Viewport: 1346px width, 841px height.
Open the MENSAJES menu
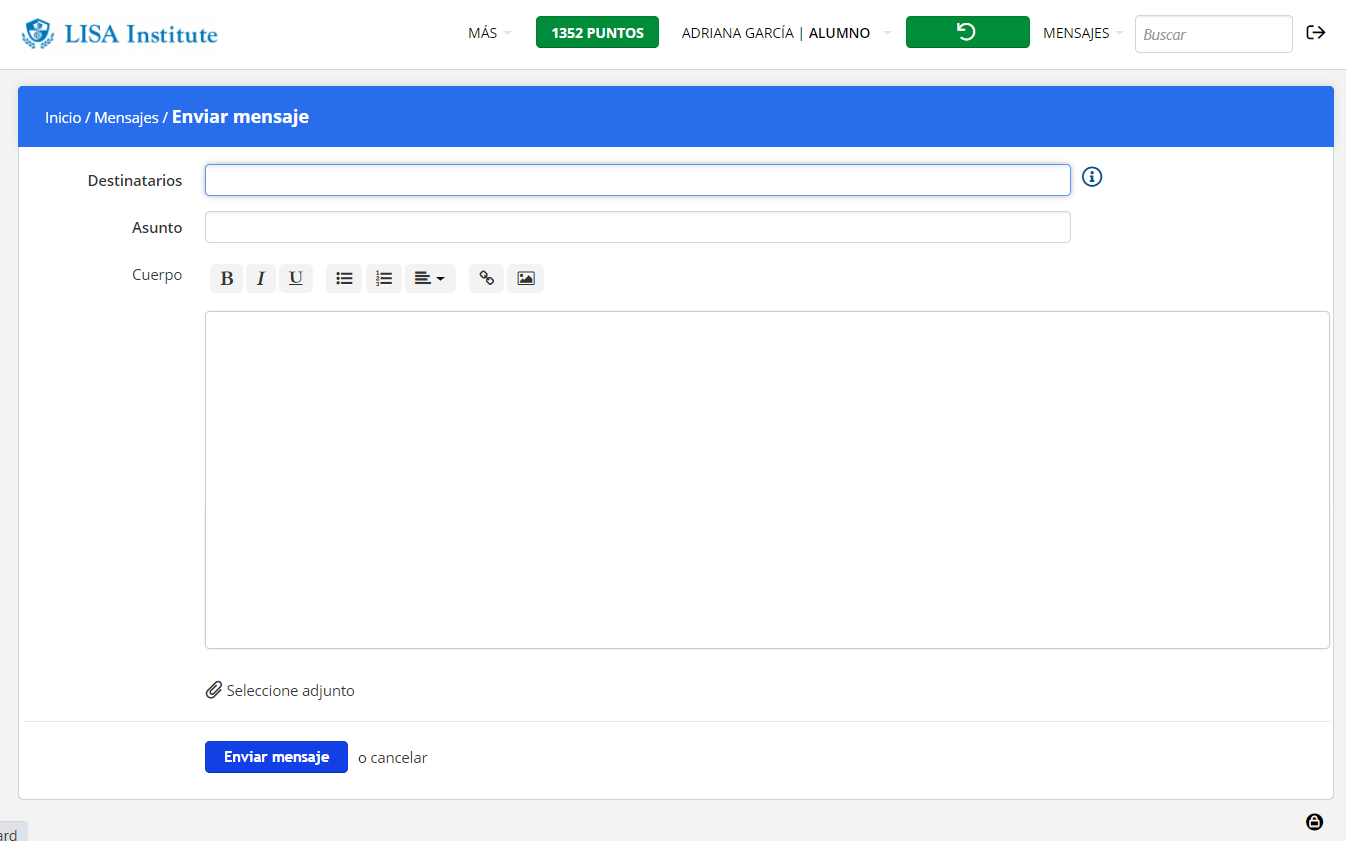click(1082, 33)
